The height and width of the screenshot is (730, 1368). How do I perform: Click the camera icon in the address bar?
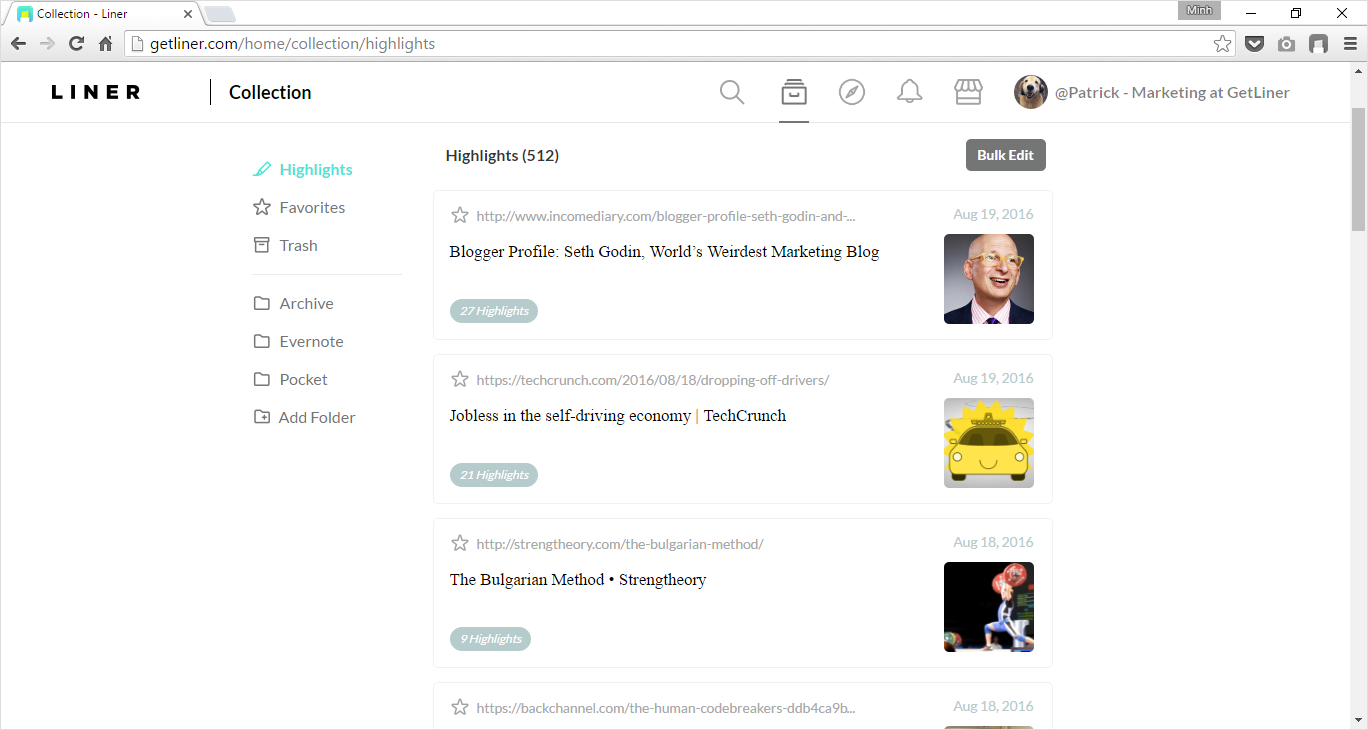[1286, 43]
